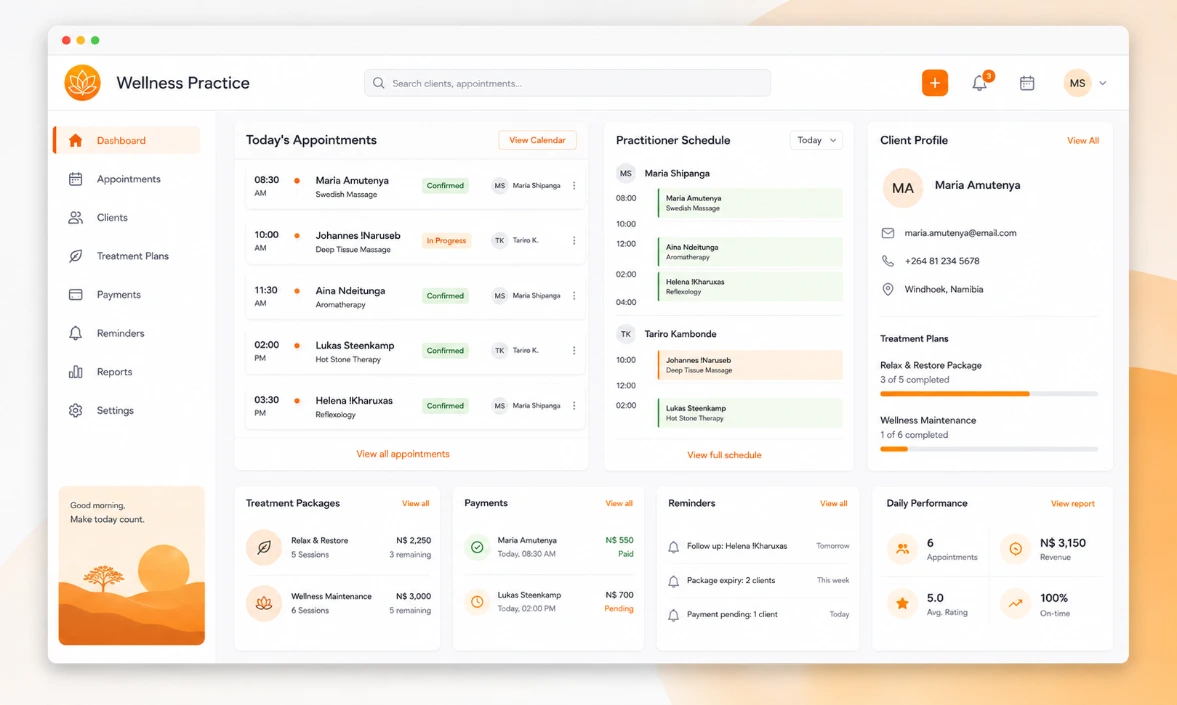Click the Wellness Practice lotus logo
Image resolution: width=1177 pixels, height=705 pixels.
(83, 83)
